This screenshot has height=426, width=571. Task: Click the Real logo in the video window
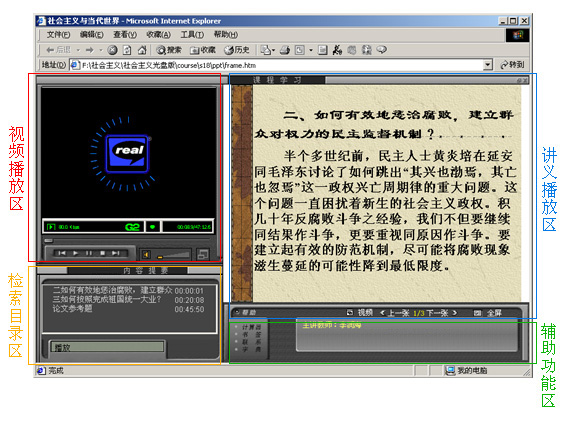[x=127, y=154]
